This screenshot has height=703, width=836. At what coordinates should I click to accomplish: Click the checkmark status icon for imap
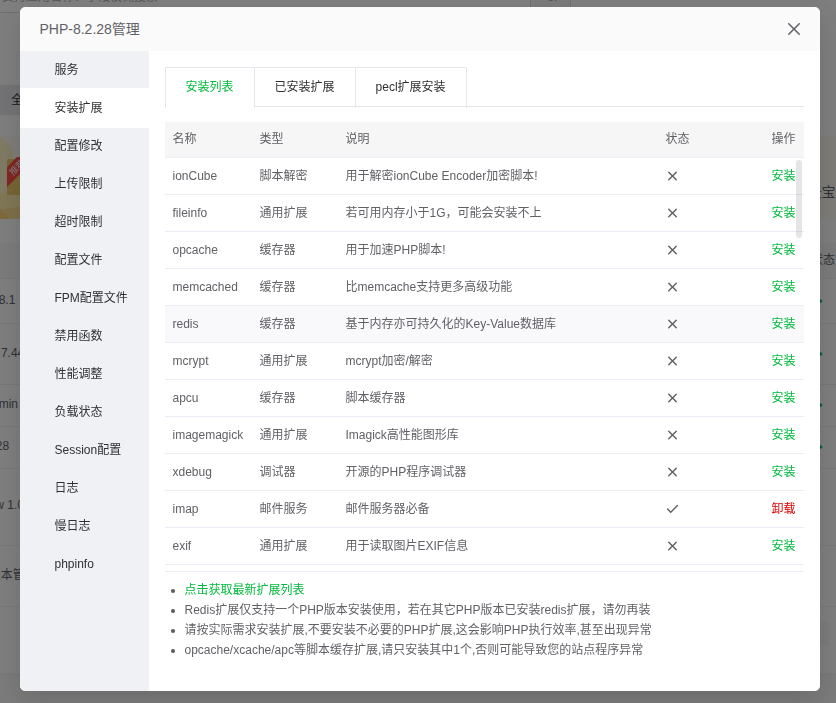pos(672,509)
